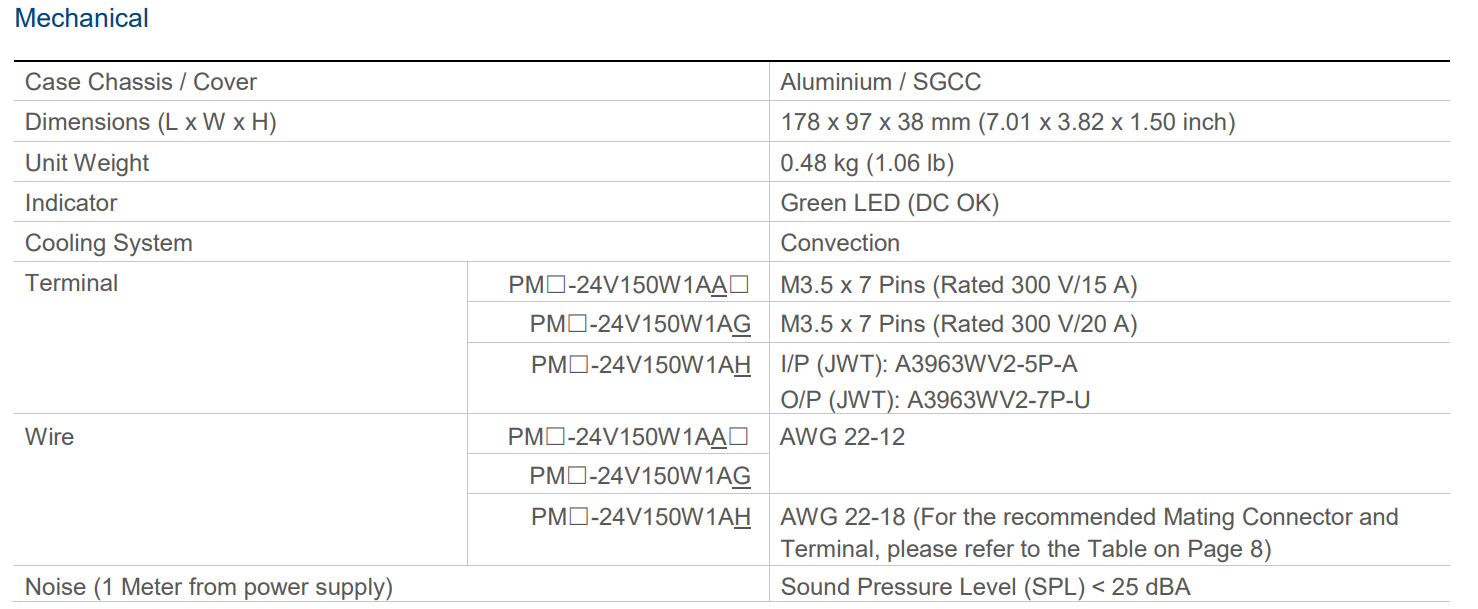Click the 178 x 97 x 38 mm dimensions value
Image resolution: width=1478 pixels, height=609 pixels.
click(1007, 122)
